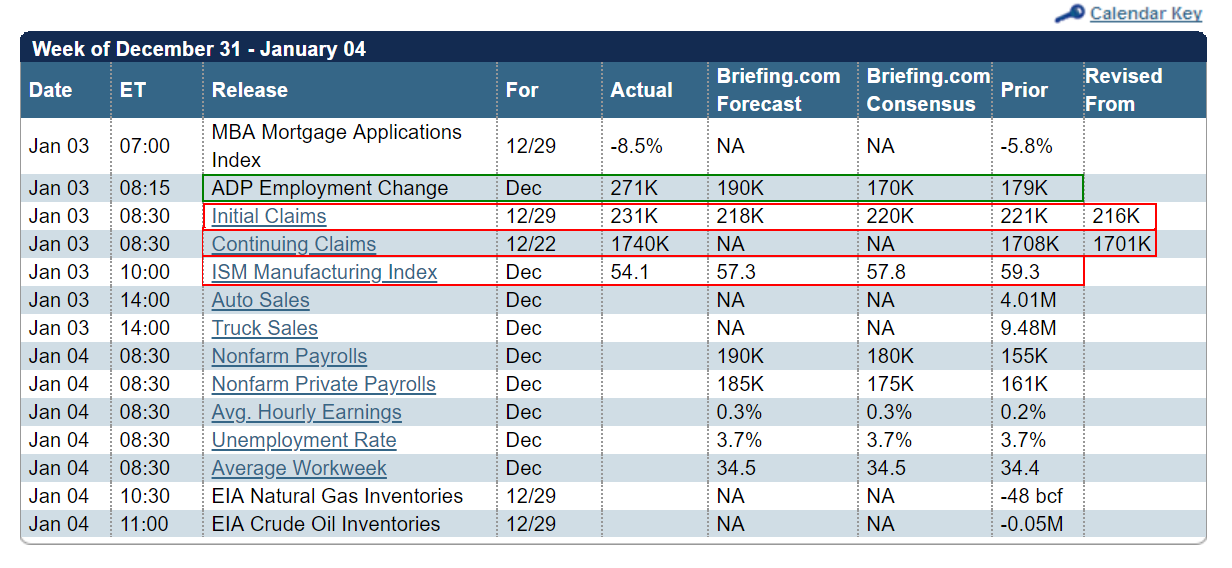Click the Release column header
1232x568 pixels.
[x=250, y=90]
